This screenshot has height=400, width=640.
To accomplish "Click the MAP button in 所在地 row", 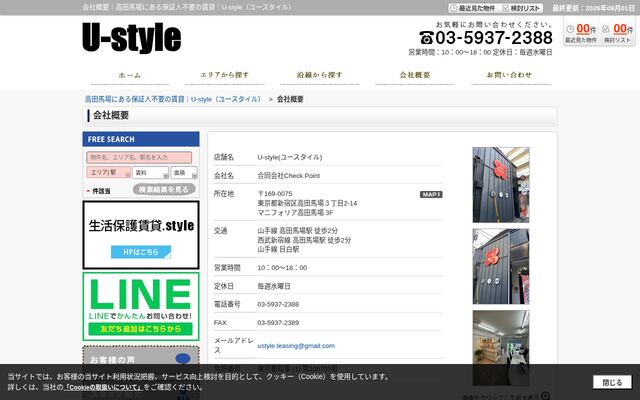I will (x=431, y=194).
